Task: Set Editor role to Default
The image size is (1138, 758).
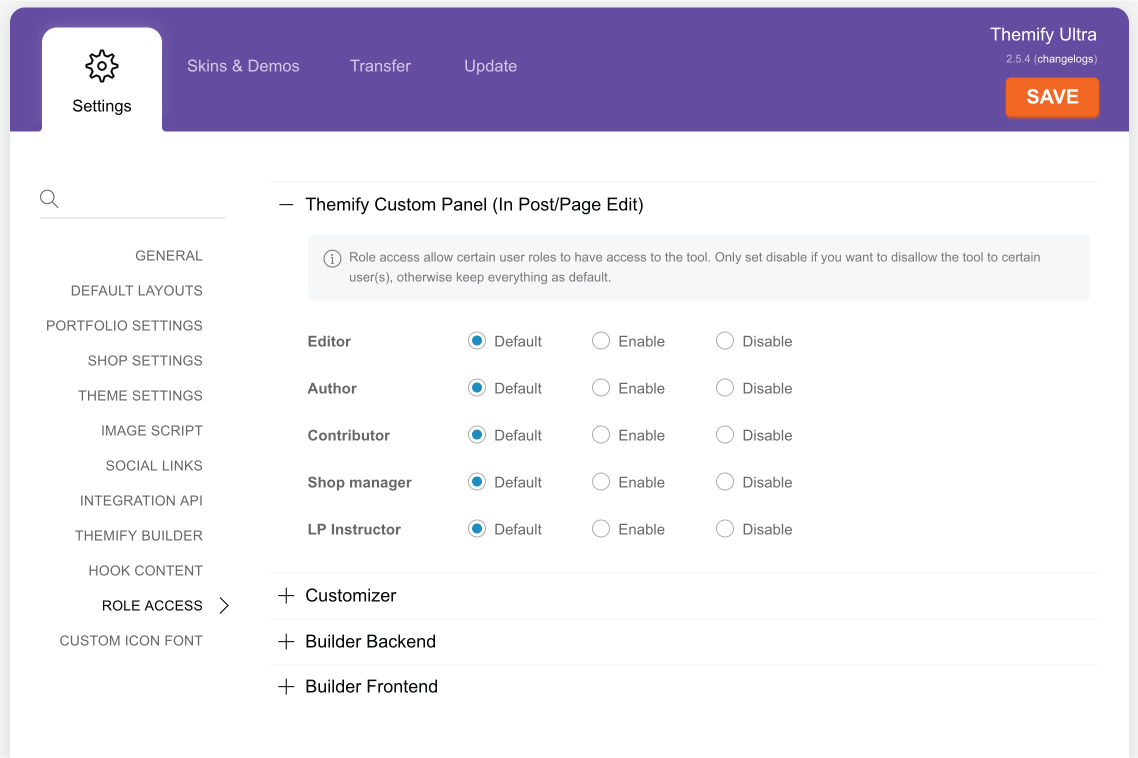Action: point(477,341)
